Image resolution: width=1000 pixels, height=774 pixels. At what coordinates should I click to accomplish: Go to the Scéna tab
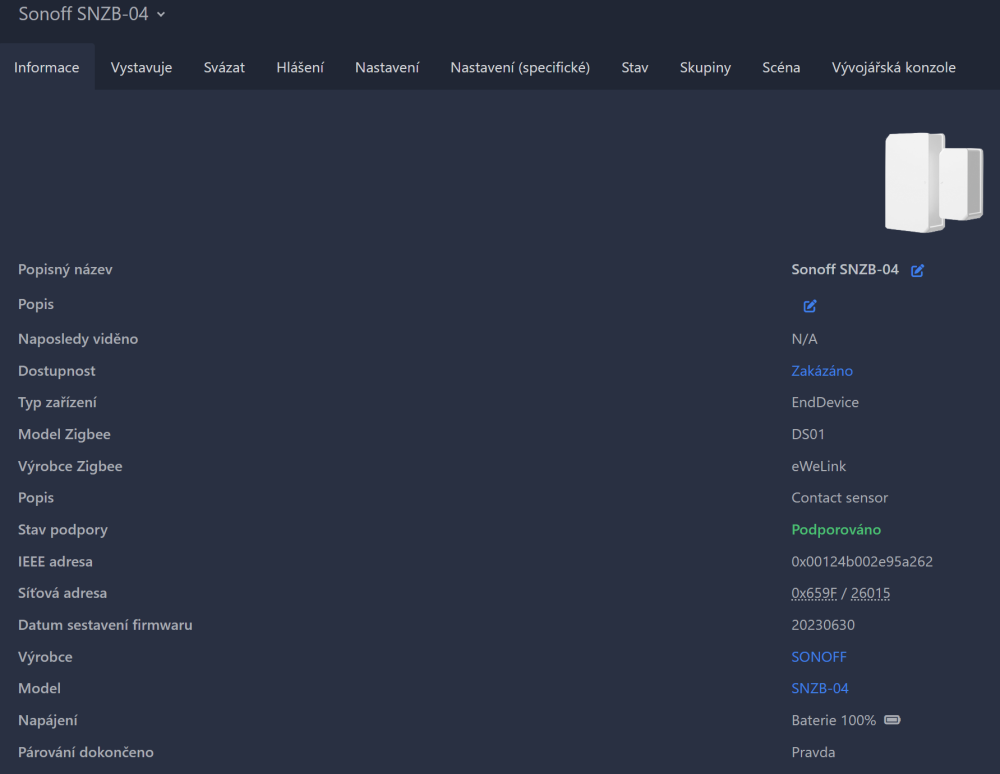click(781, 67)
